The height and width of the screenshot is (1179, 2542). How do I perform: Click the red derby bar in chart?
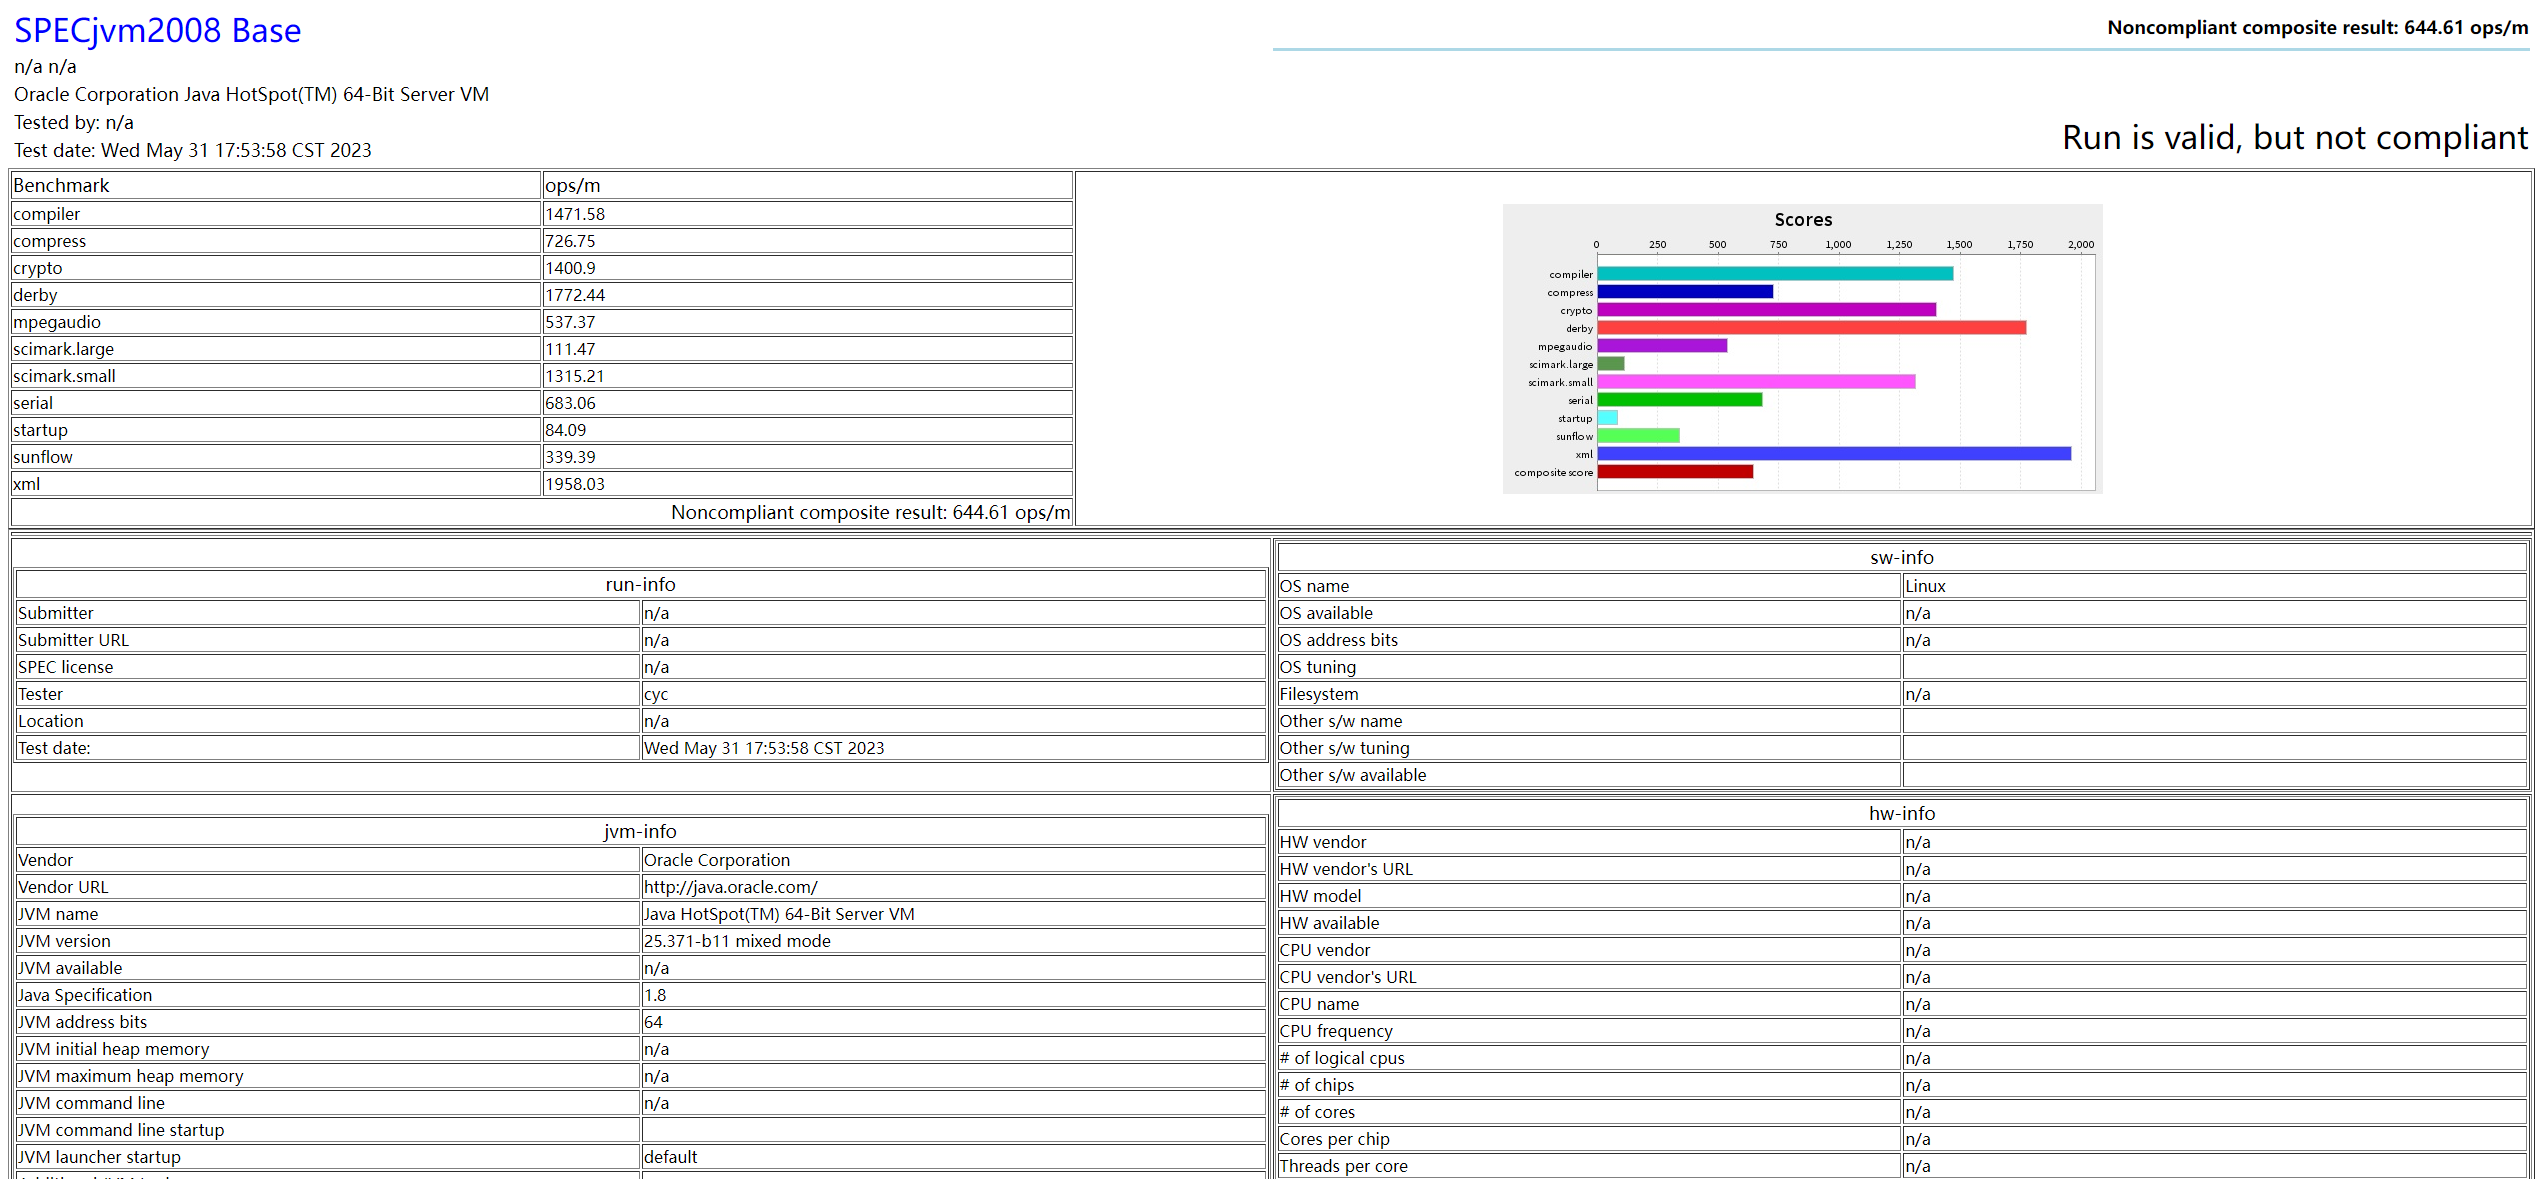(1811, 328)
